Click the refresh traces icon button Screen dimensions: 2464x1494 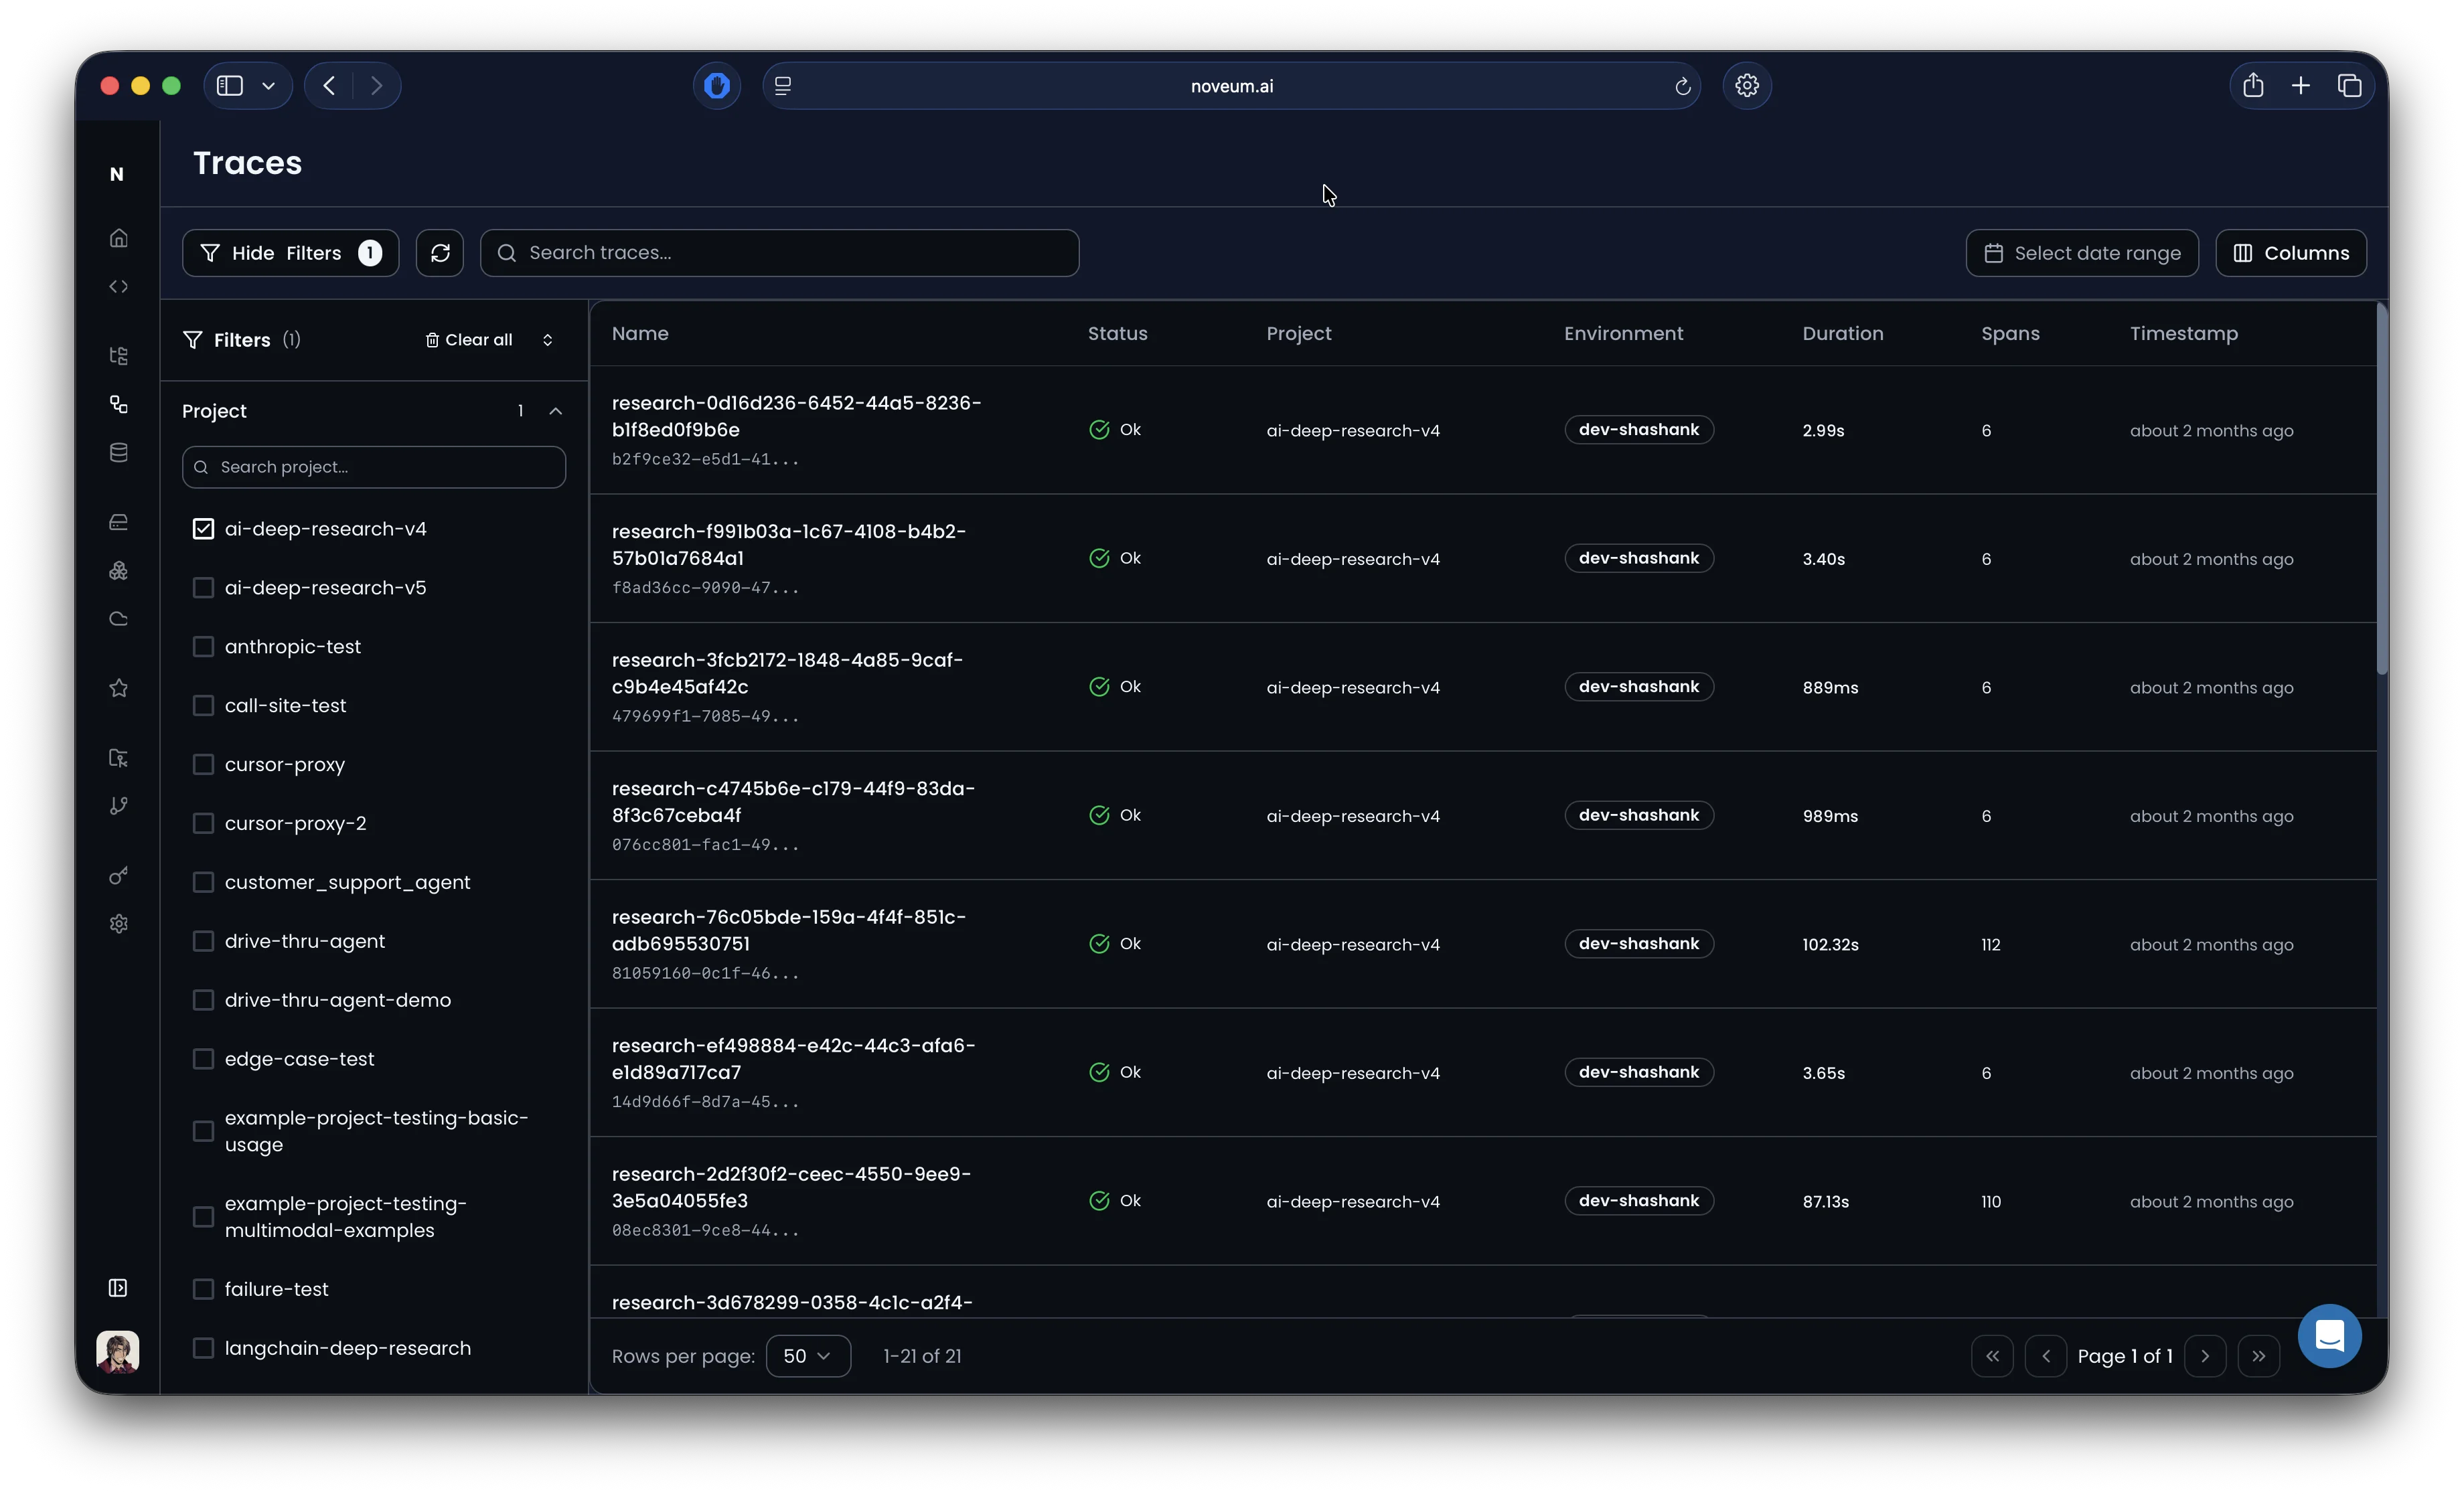tap(440, 253)
